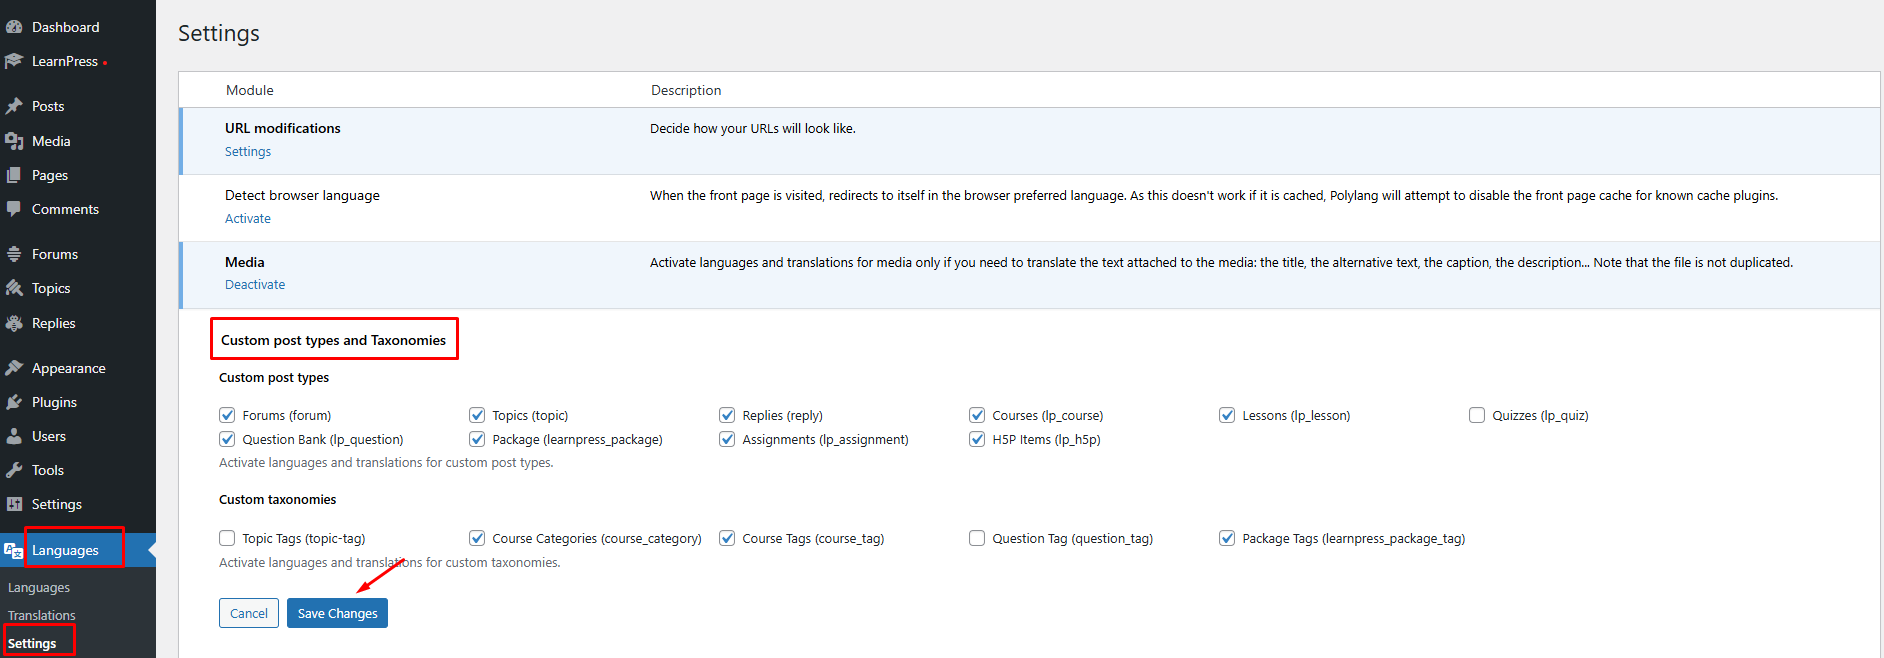The height and width of the screenshot is (658, 1884).
Task: Uncheck the Forums (forum) checkbox
Action: click(x=227, y=415)
